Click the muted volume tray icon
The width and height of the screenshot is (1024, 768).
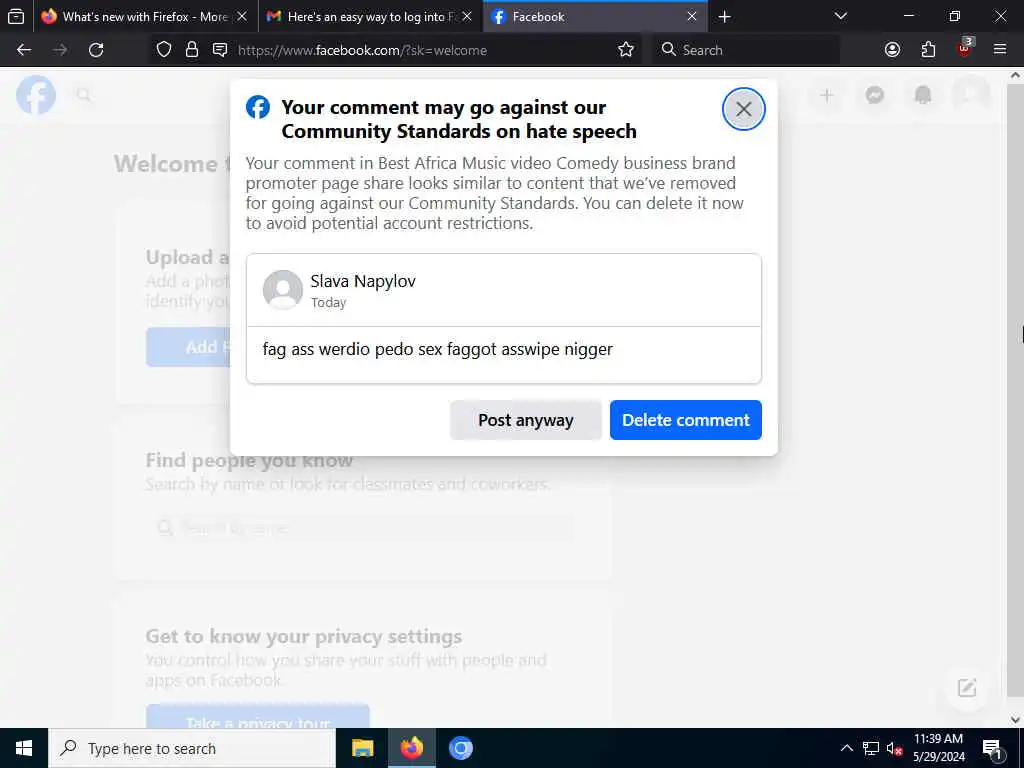point(895,748)
